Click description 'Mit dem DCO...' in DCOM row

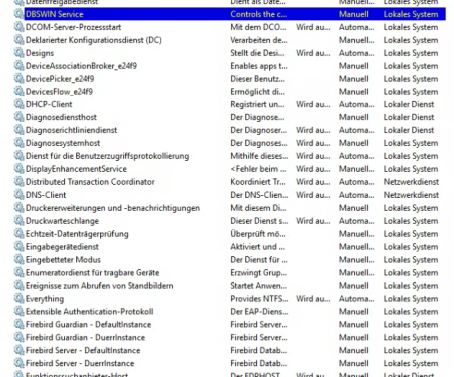[258, 27]
